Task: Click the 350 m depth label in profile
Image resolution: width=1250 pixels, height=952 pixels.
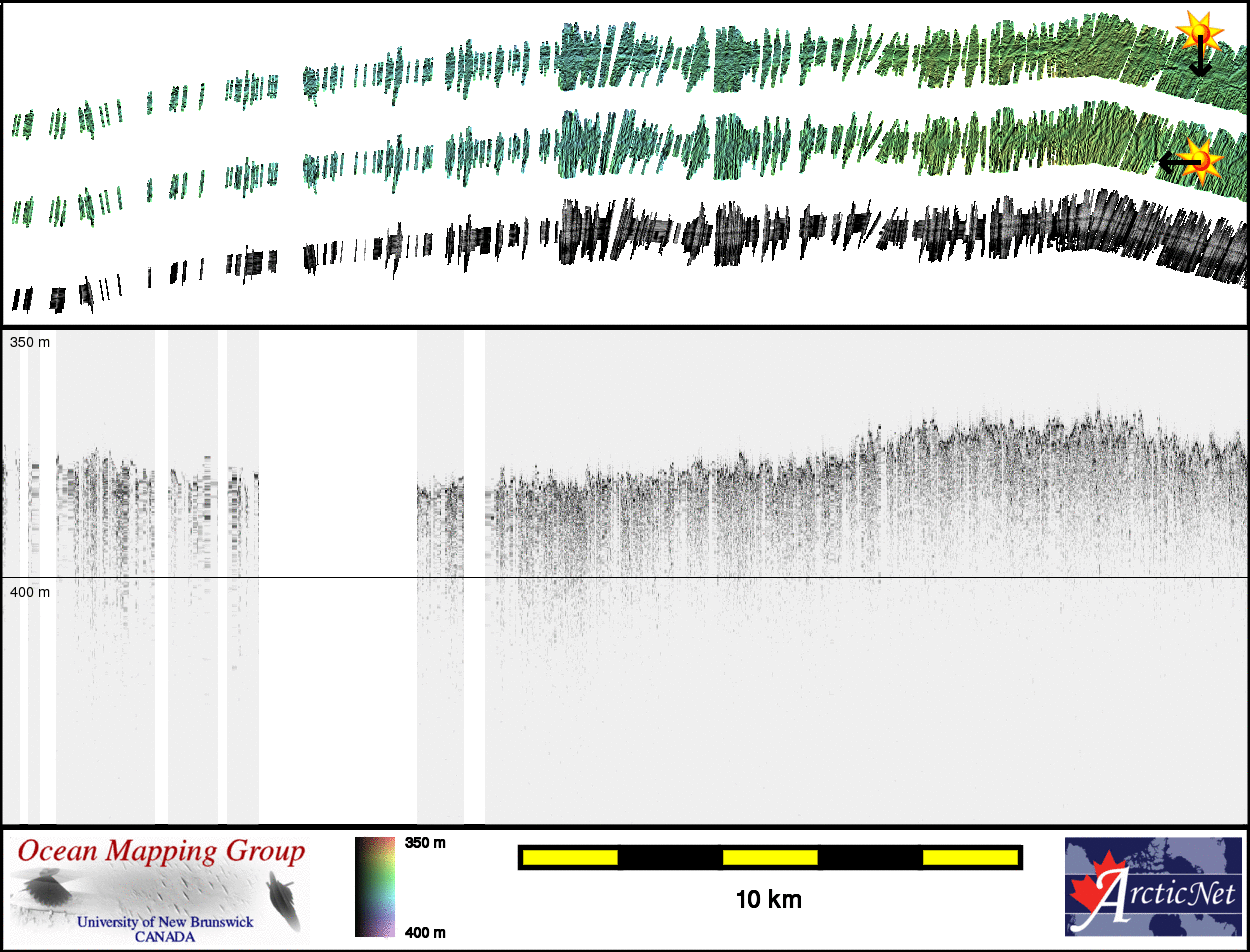Action: [29, 343]
